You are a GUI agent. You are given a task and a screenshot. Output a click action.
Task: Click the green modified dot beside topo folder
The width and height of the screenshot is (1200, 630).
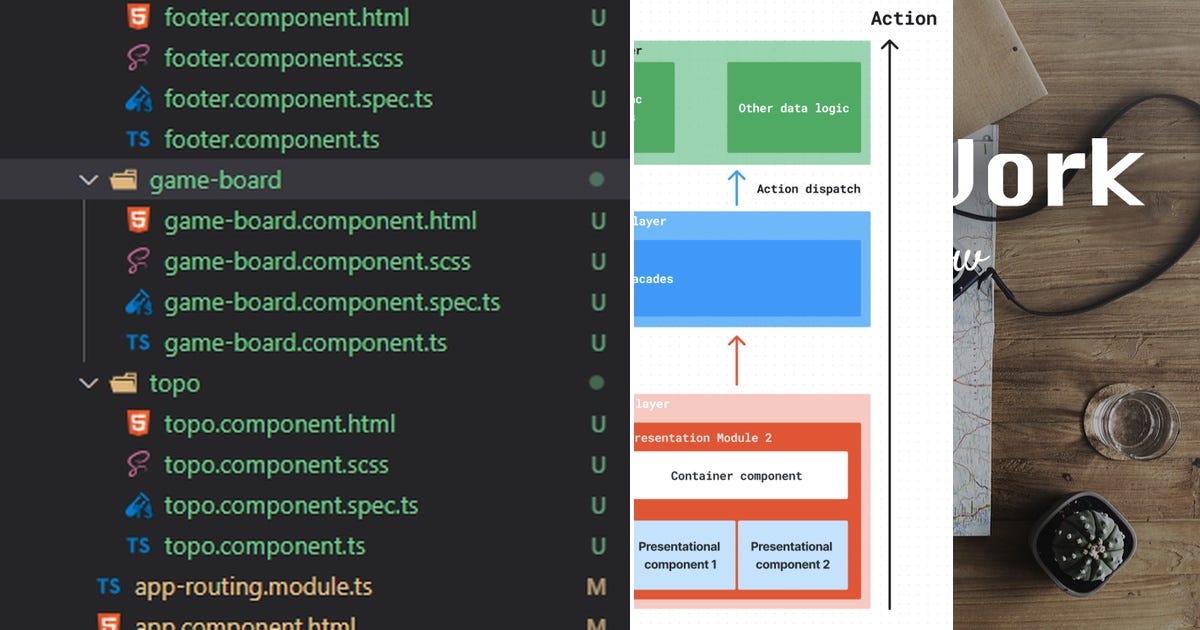click(597, 383)
